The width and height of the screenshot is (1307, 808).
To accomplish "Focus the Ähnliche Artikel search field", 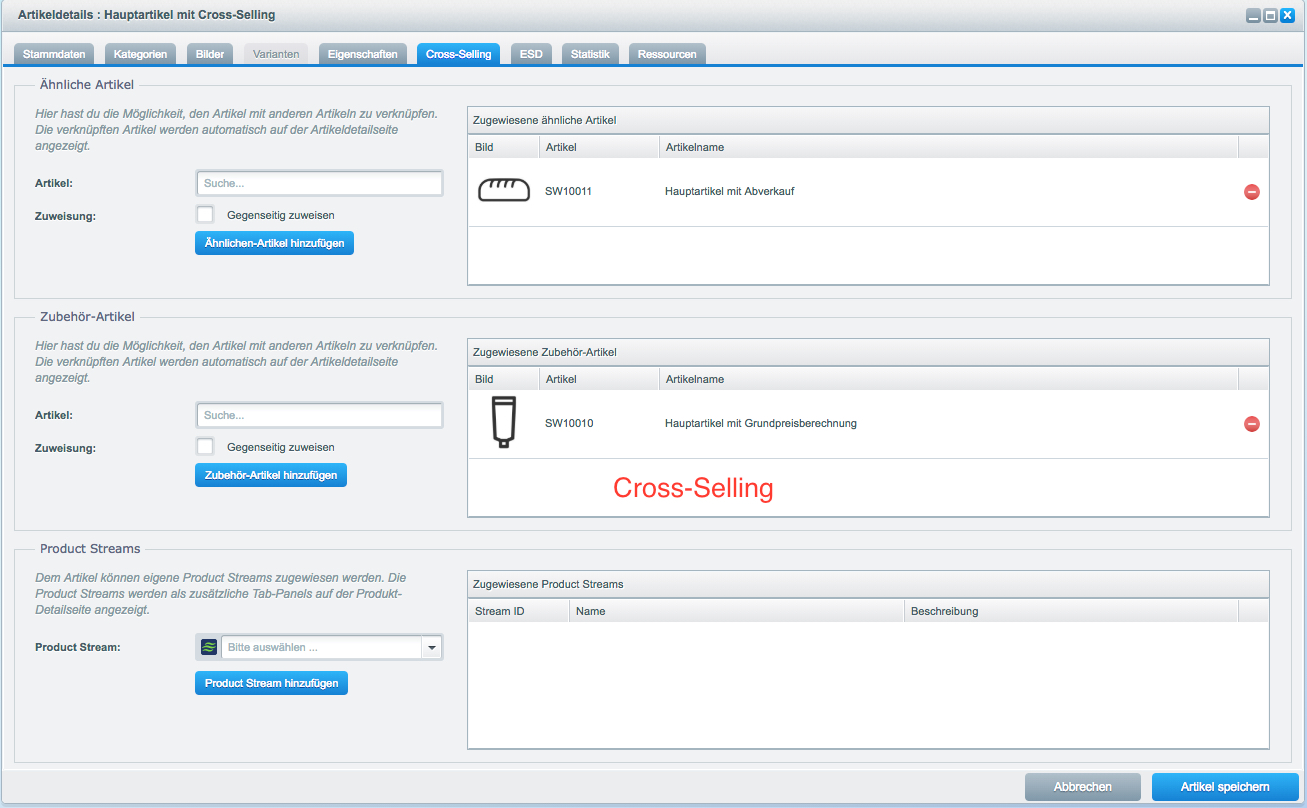I will [320, 183].
